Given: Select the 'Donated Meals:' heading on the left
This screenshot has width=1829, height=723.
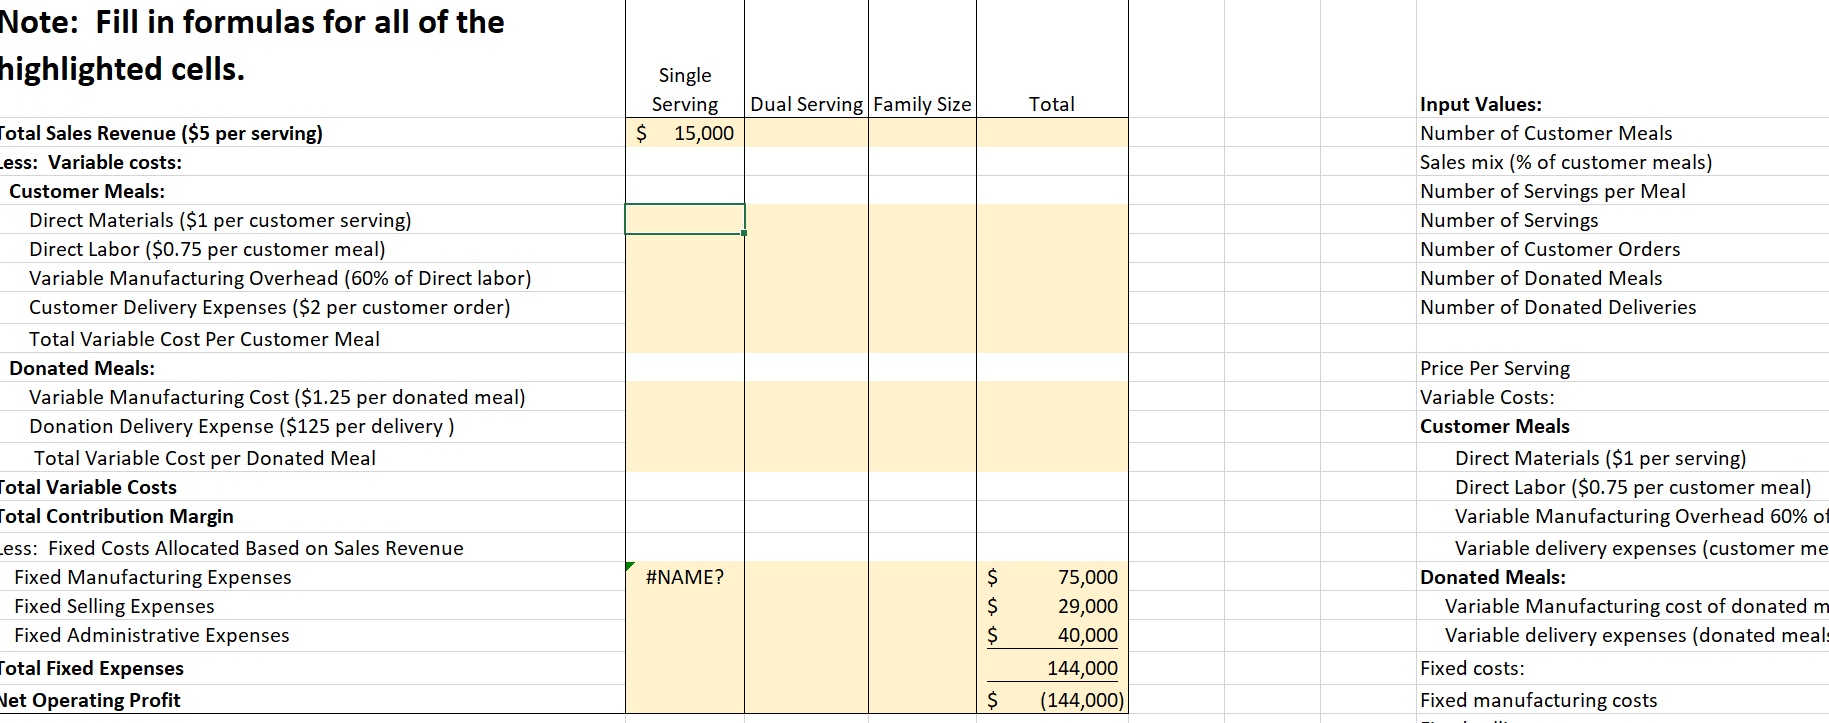Looking at the screenshot, I should pos(82,368).
